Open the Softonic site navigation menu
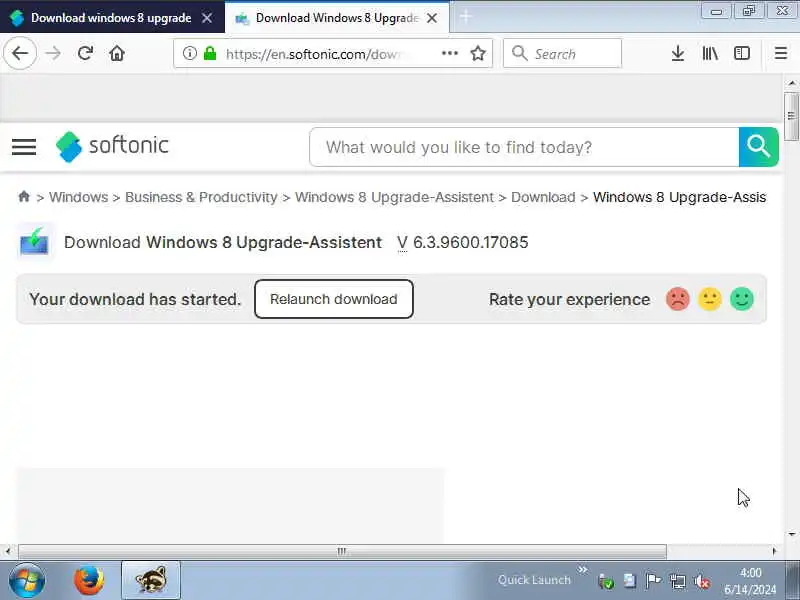This screenshot has width=800, height=600. [24, 147]
